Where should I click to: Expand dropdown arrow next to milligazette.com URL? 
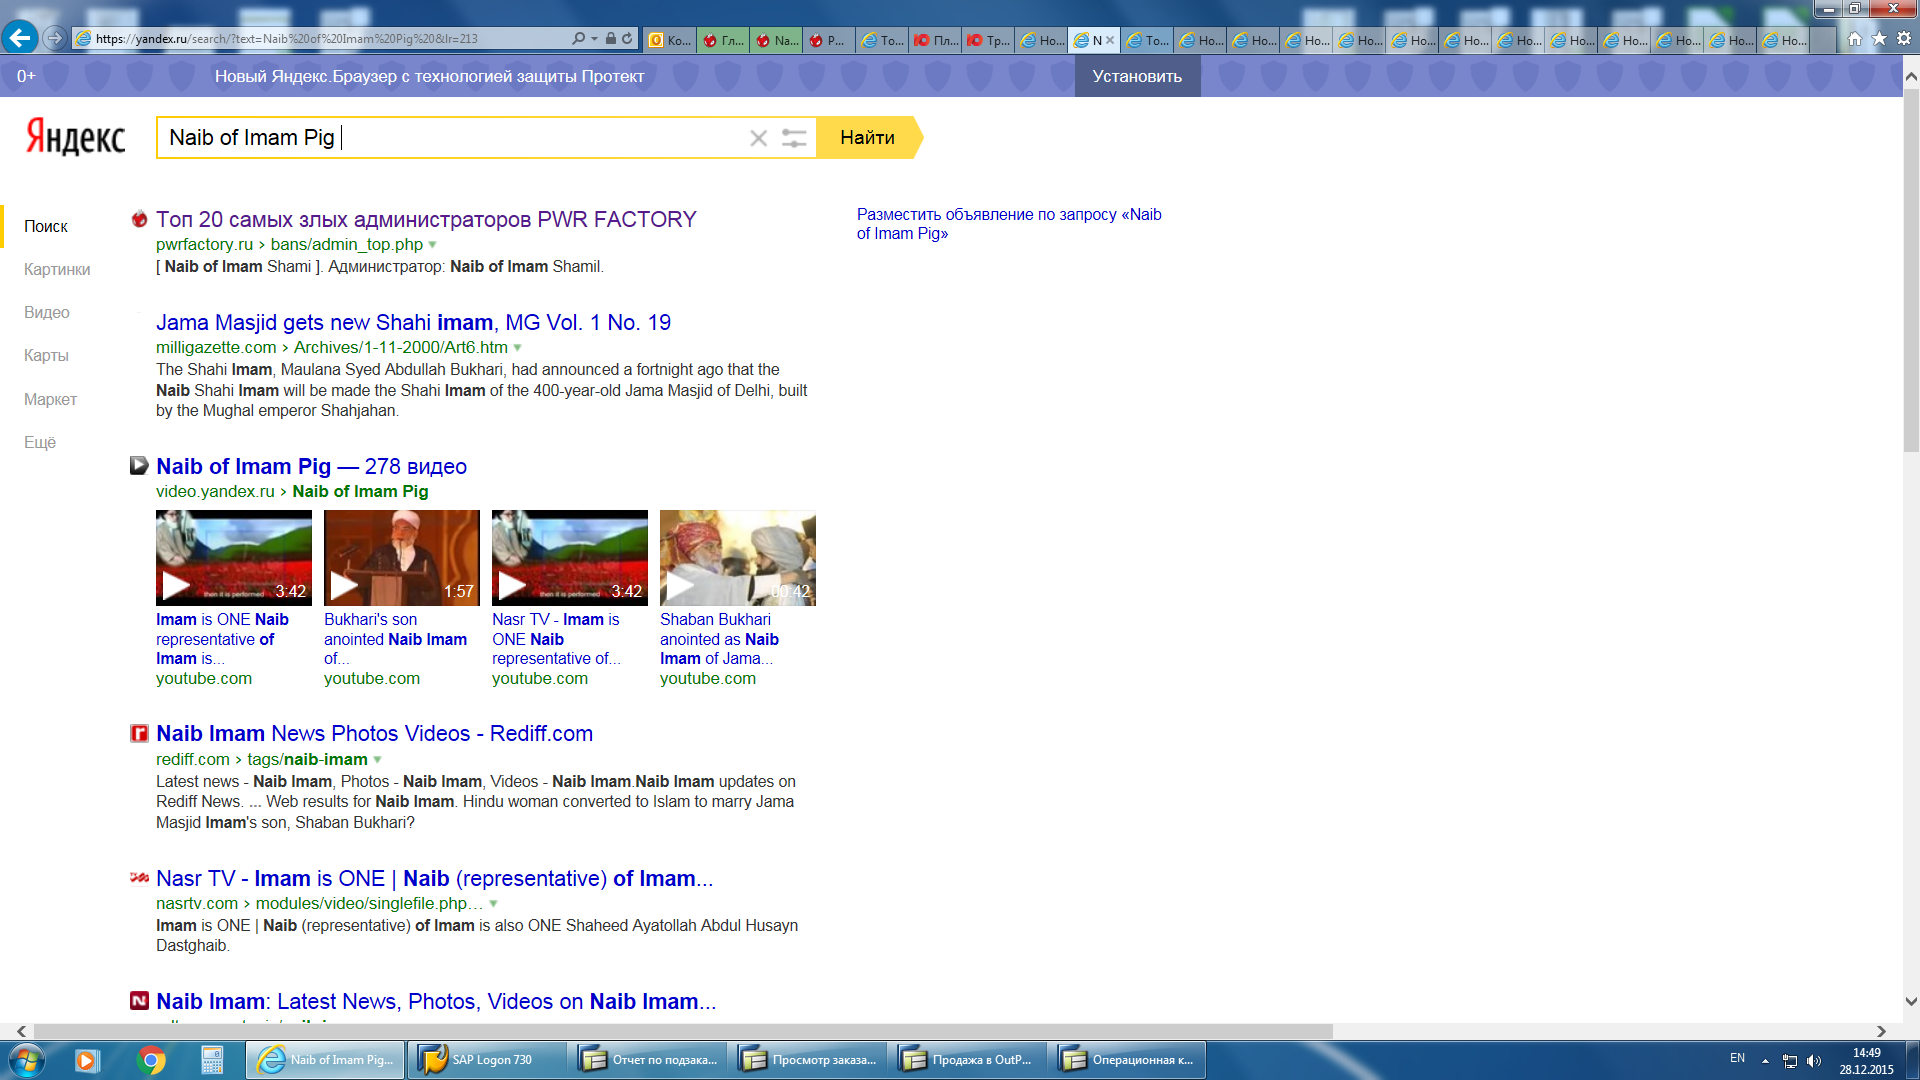click(x=517, y=348)
